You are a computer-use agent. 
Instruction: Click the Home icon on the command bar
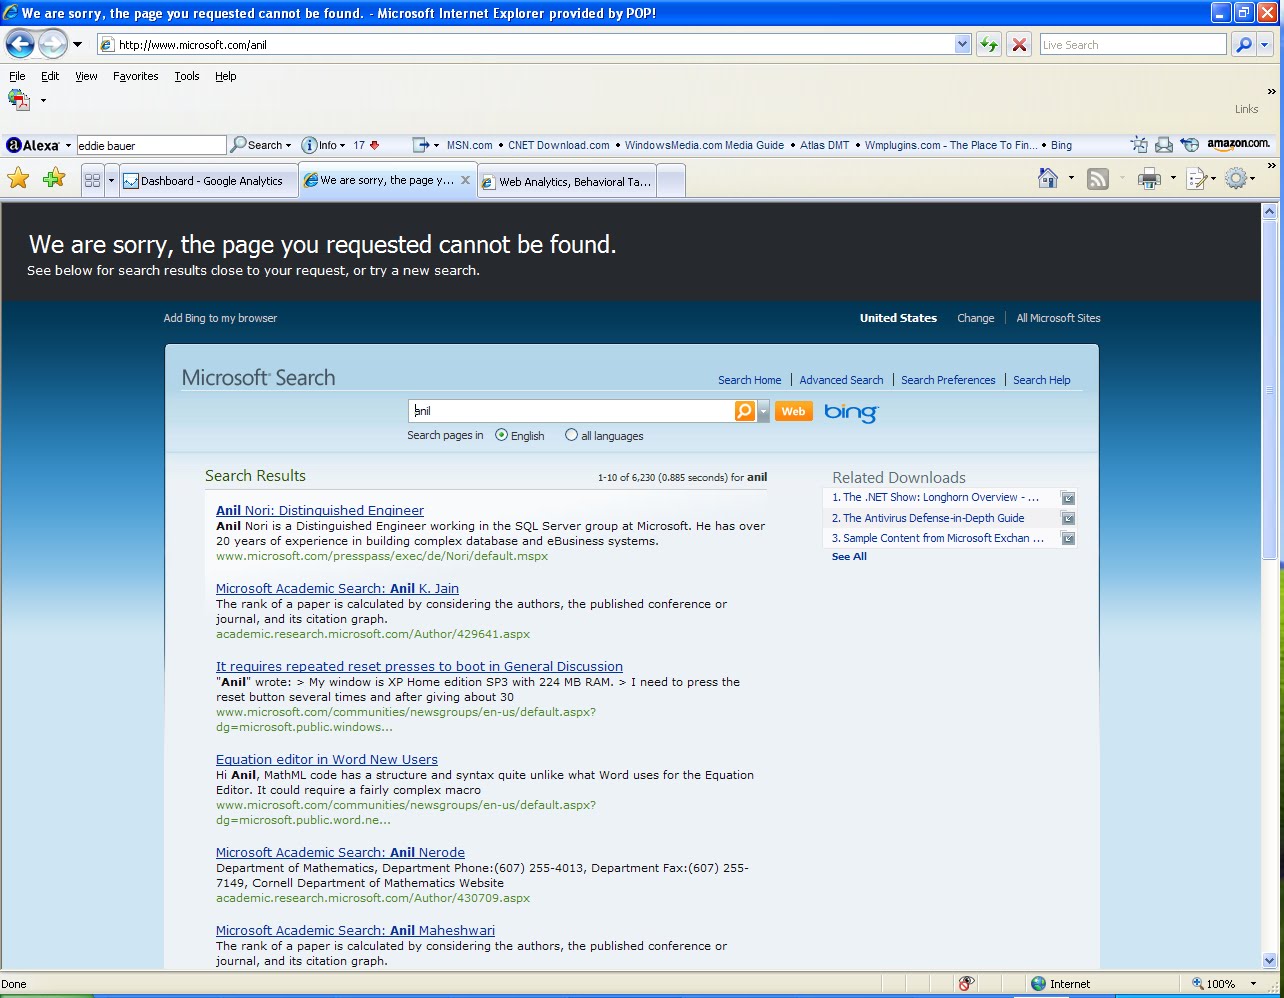click(1048, 178)
